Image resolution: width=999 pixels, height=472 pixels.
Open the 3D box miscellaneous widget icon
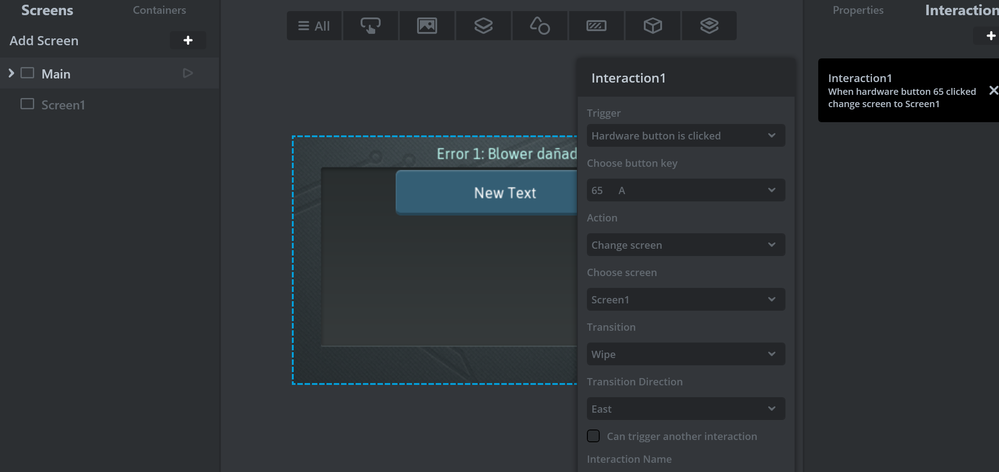coord(652,26)
